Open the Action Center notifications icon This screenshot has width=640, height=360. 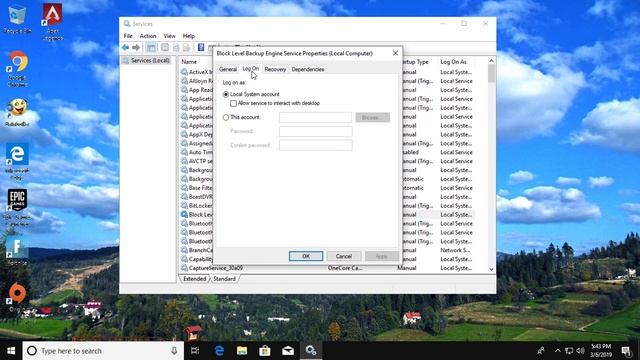coord(626,351)
